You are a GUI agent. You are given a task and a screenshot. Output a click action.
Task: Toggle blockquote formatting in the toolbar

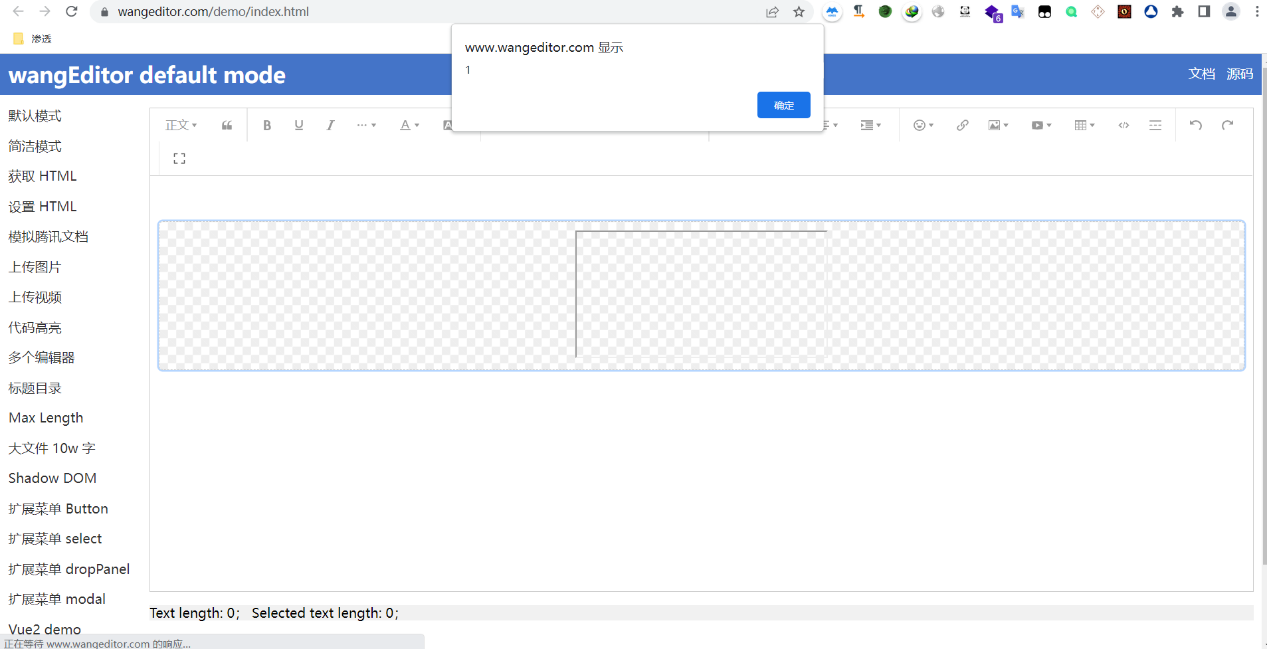click(x=227, y=125)
